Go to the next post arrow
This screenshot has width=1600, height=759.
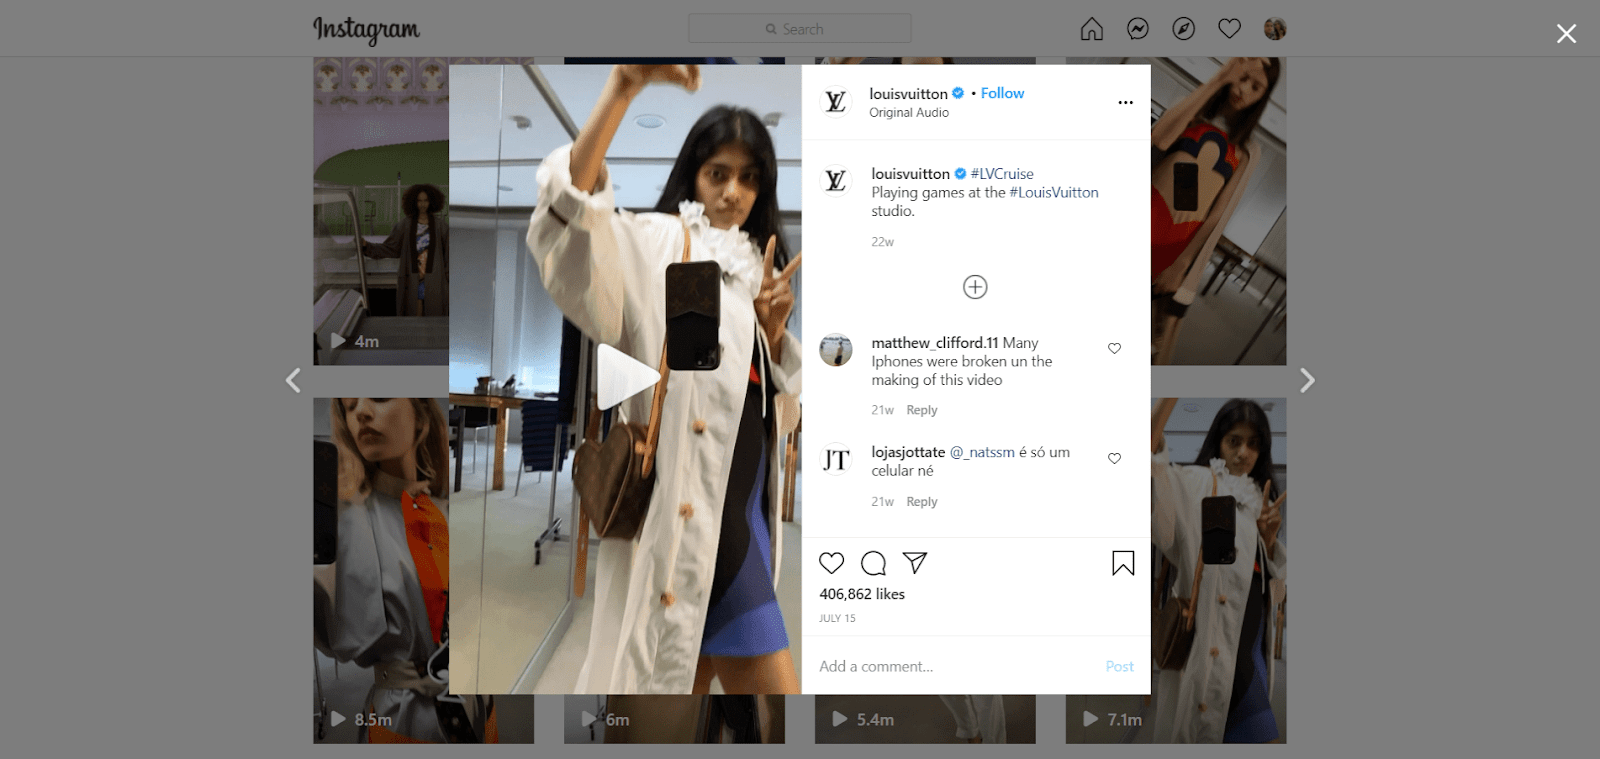pos(1307,380)
